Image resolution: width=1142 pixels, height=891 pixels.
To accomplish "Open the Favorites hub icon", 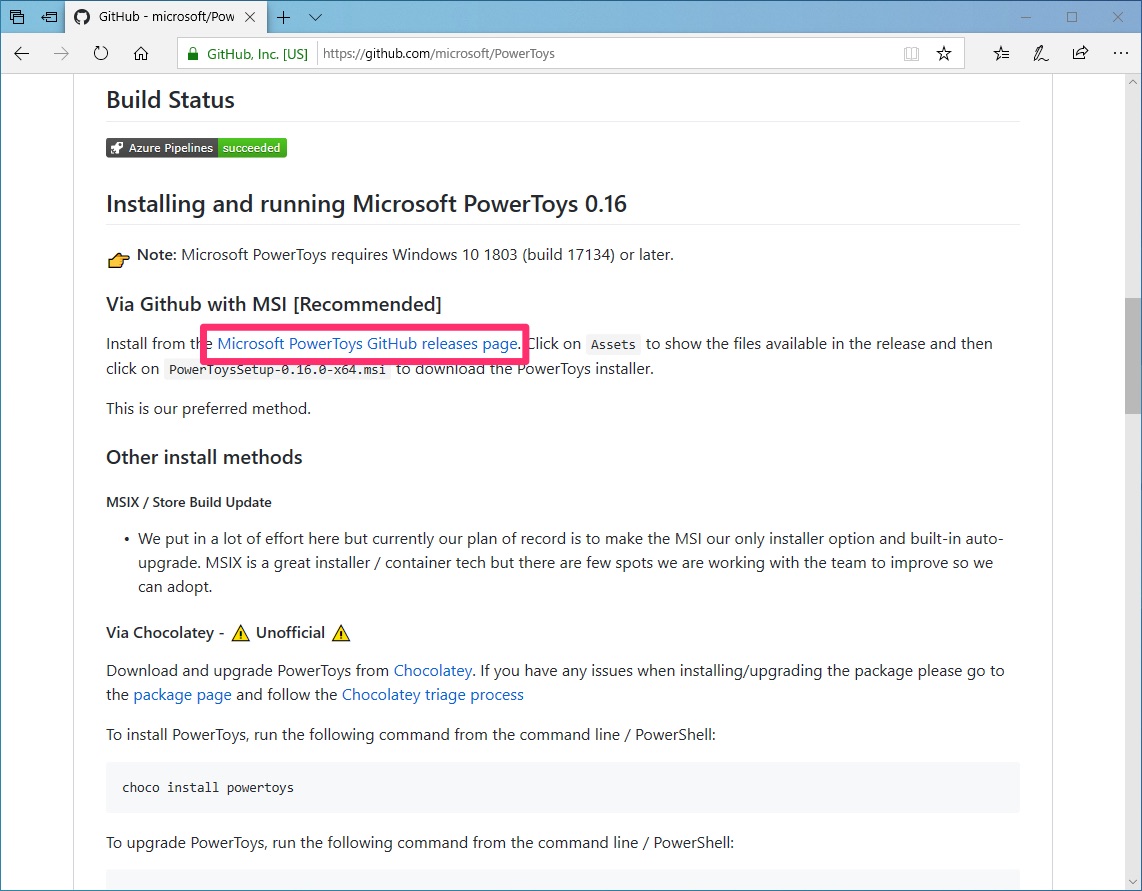I will (1001, 53).
